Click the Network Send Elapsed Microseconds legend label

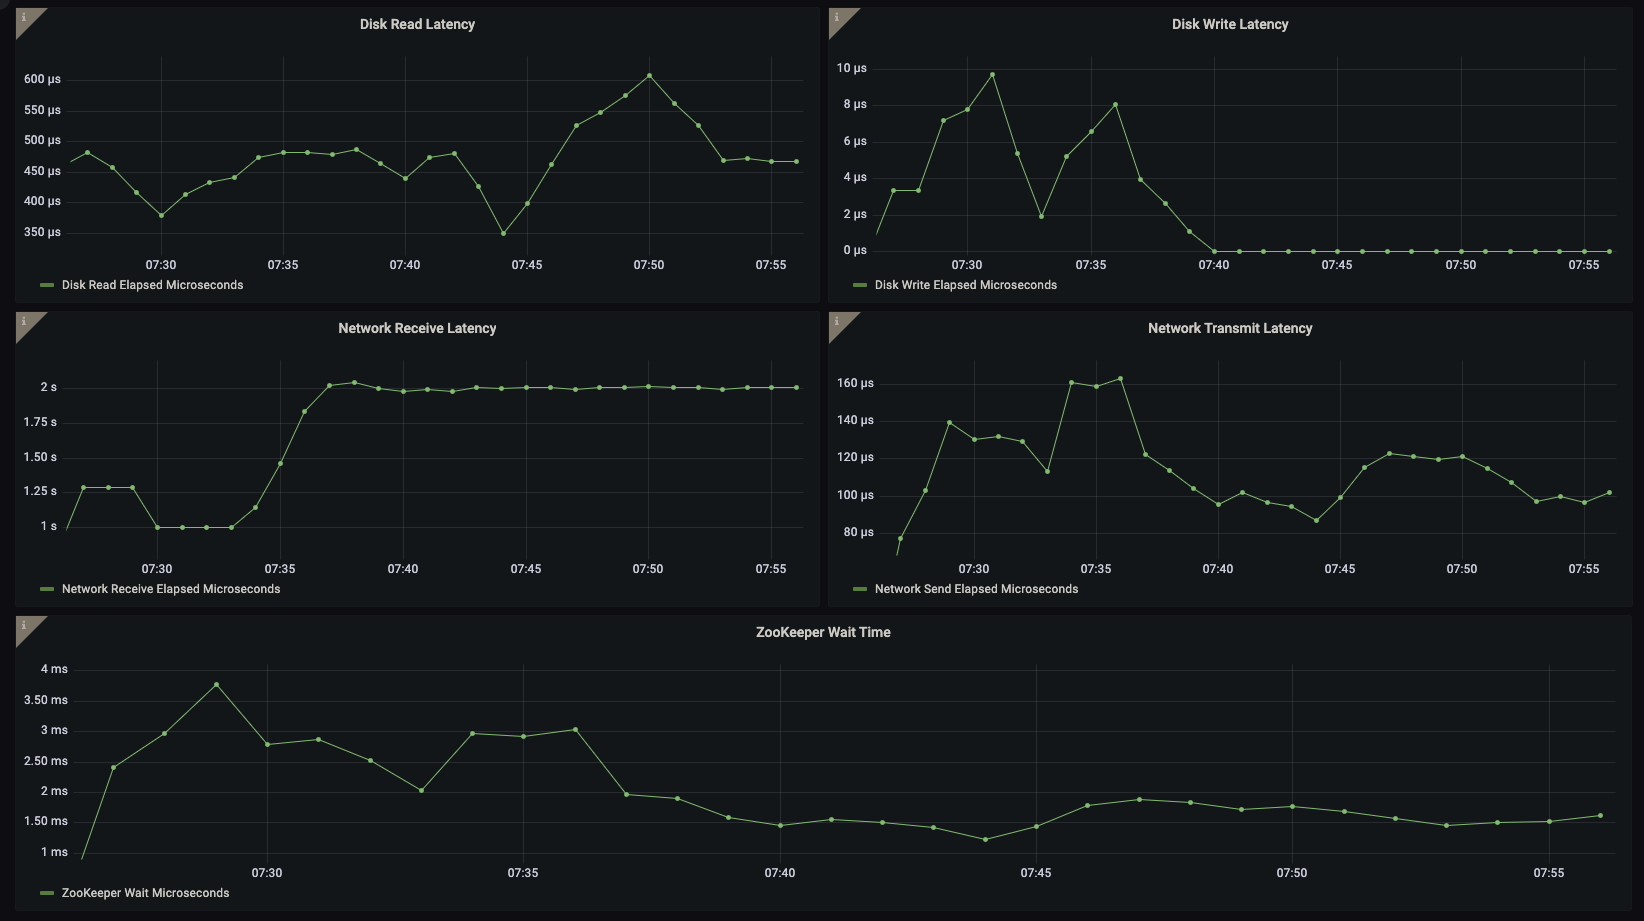coord(977,590)
